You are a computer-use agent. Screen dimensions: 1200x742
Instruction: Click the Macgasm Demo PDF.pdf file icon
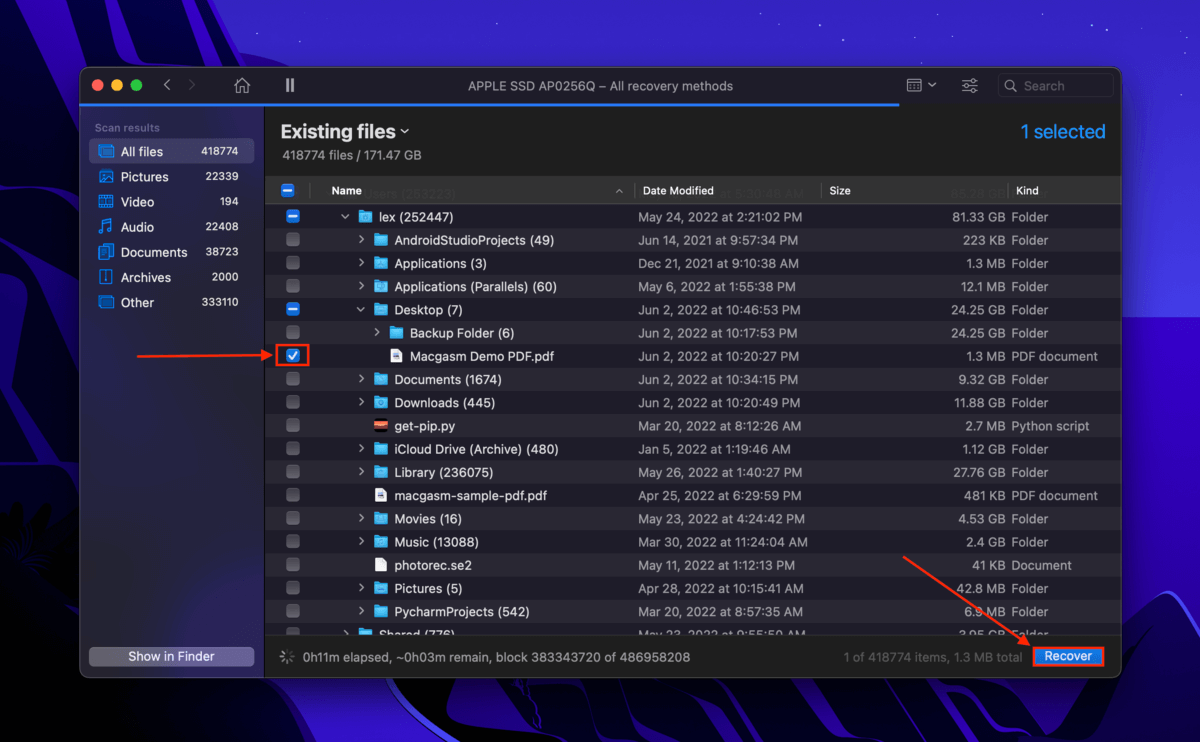point(396,356)
